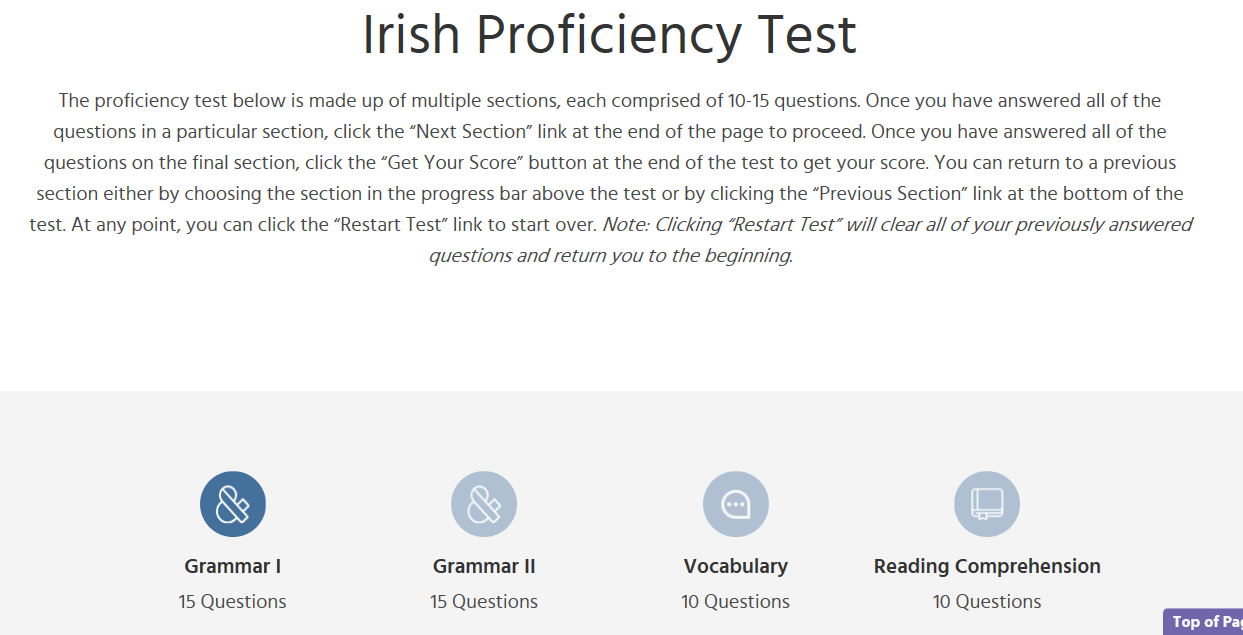Switch to the Reading Comprehension section

click(987, 503)
